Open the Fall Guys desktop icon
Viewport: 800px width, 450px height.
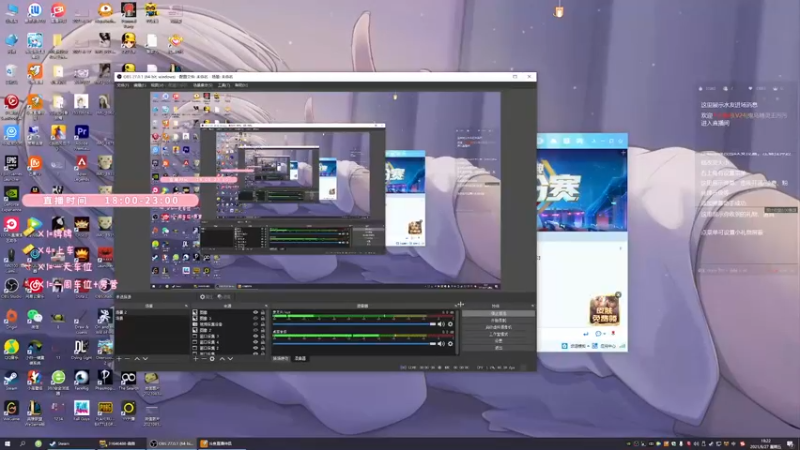click(x=82, y=410)
